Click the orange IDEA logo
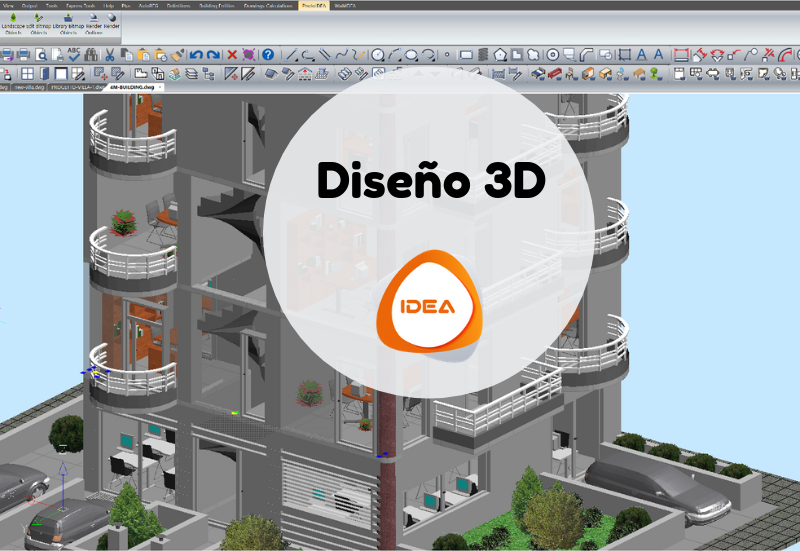Screen dimensions: 800x551 (x=429, y=303)
